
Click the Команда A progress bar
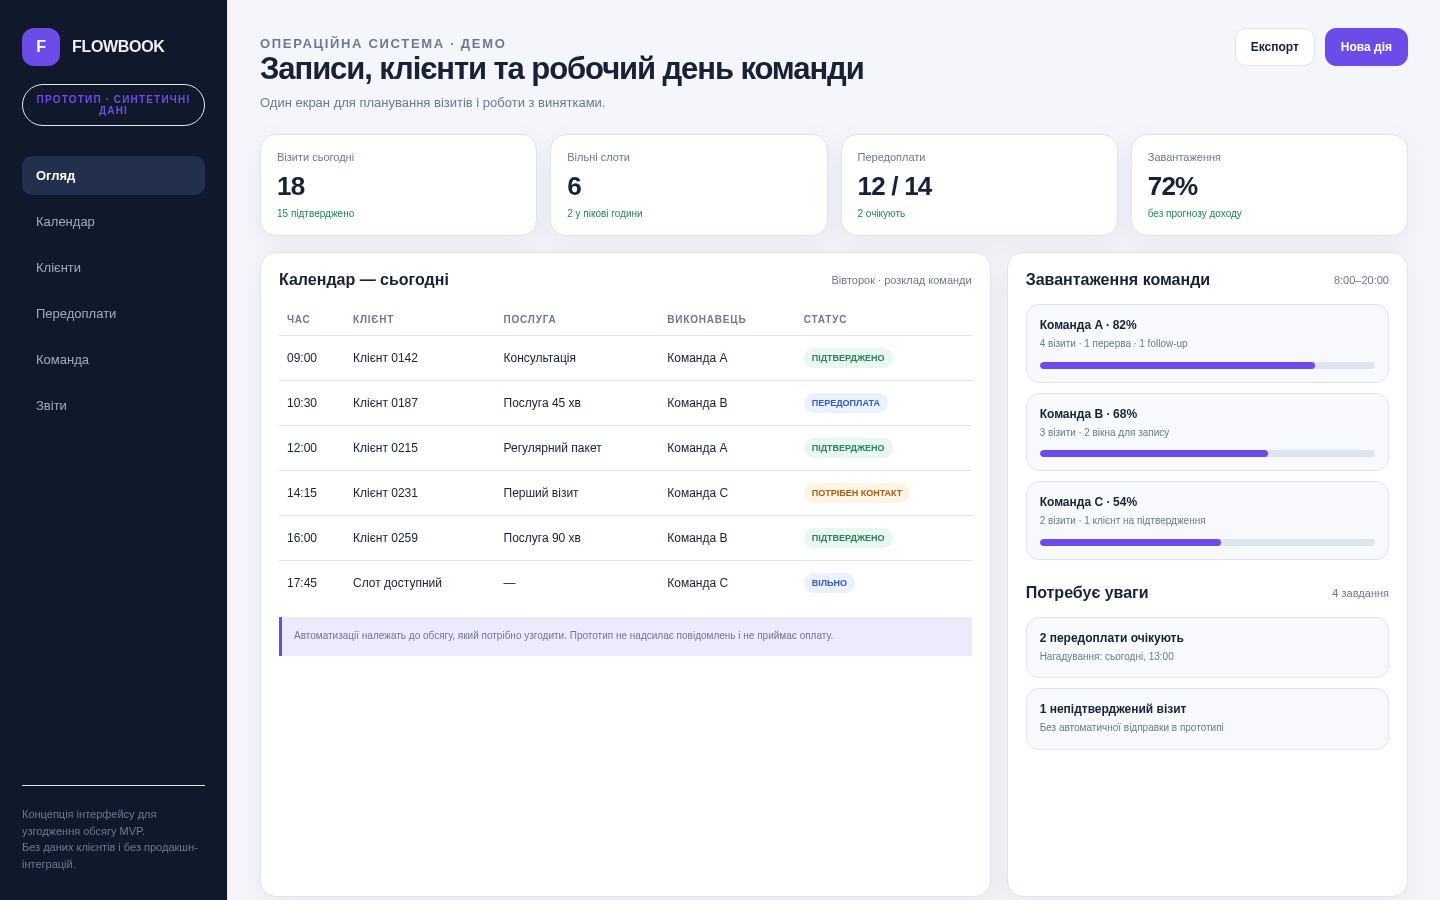point(1207,365)
